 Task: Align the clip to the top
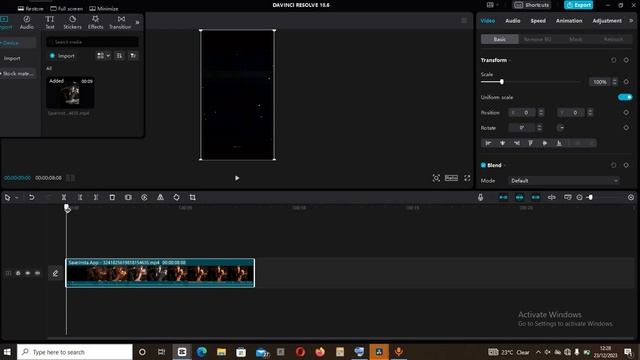click(x=530, y=143)
